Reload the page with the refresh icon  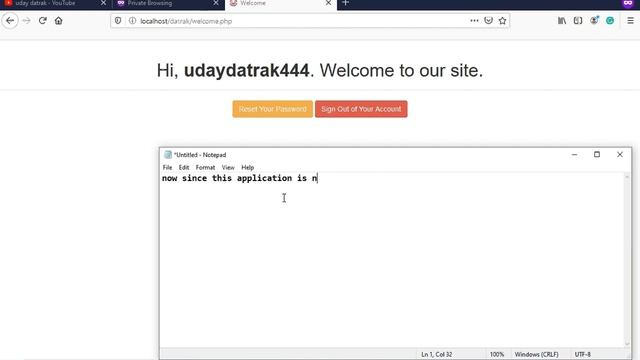coord(42,20)
